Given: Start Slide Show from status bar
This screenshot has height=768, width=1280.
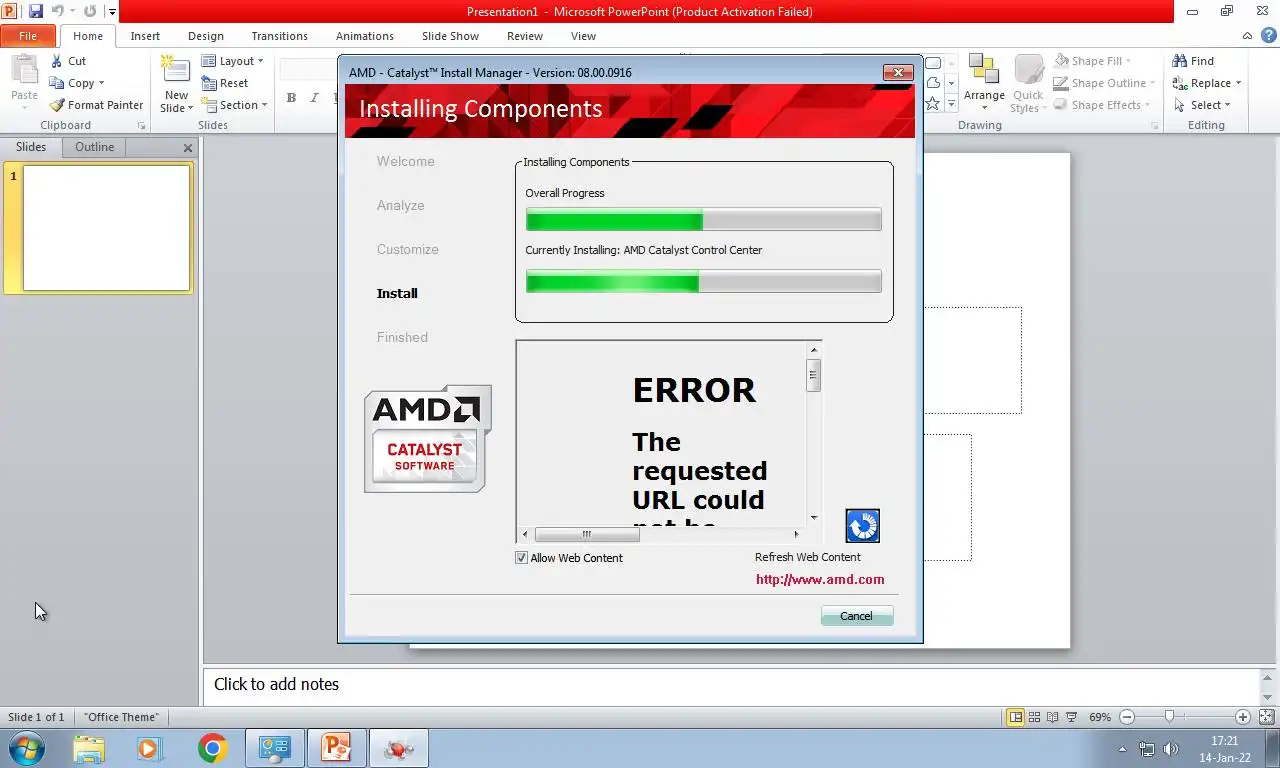Looking at the screenshot, I should 1072,717.
